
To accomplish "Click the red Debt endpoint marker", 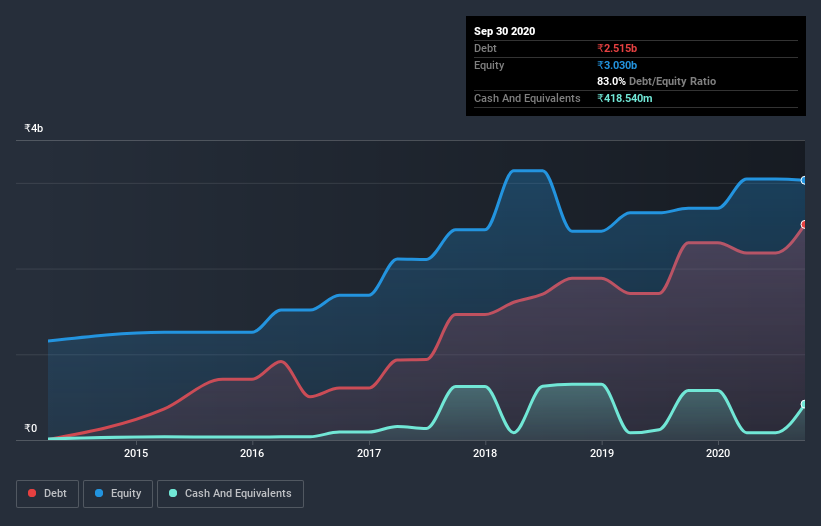I will pyautogui.click(x=804, y=224).
